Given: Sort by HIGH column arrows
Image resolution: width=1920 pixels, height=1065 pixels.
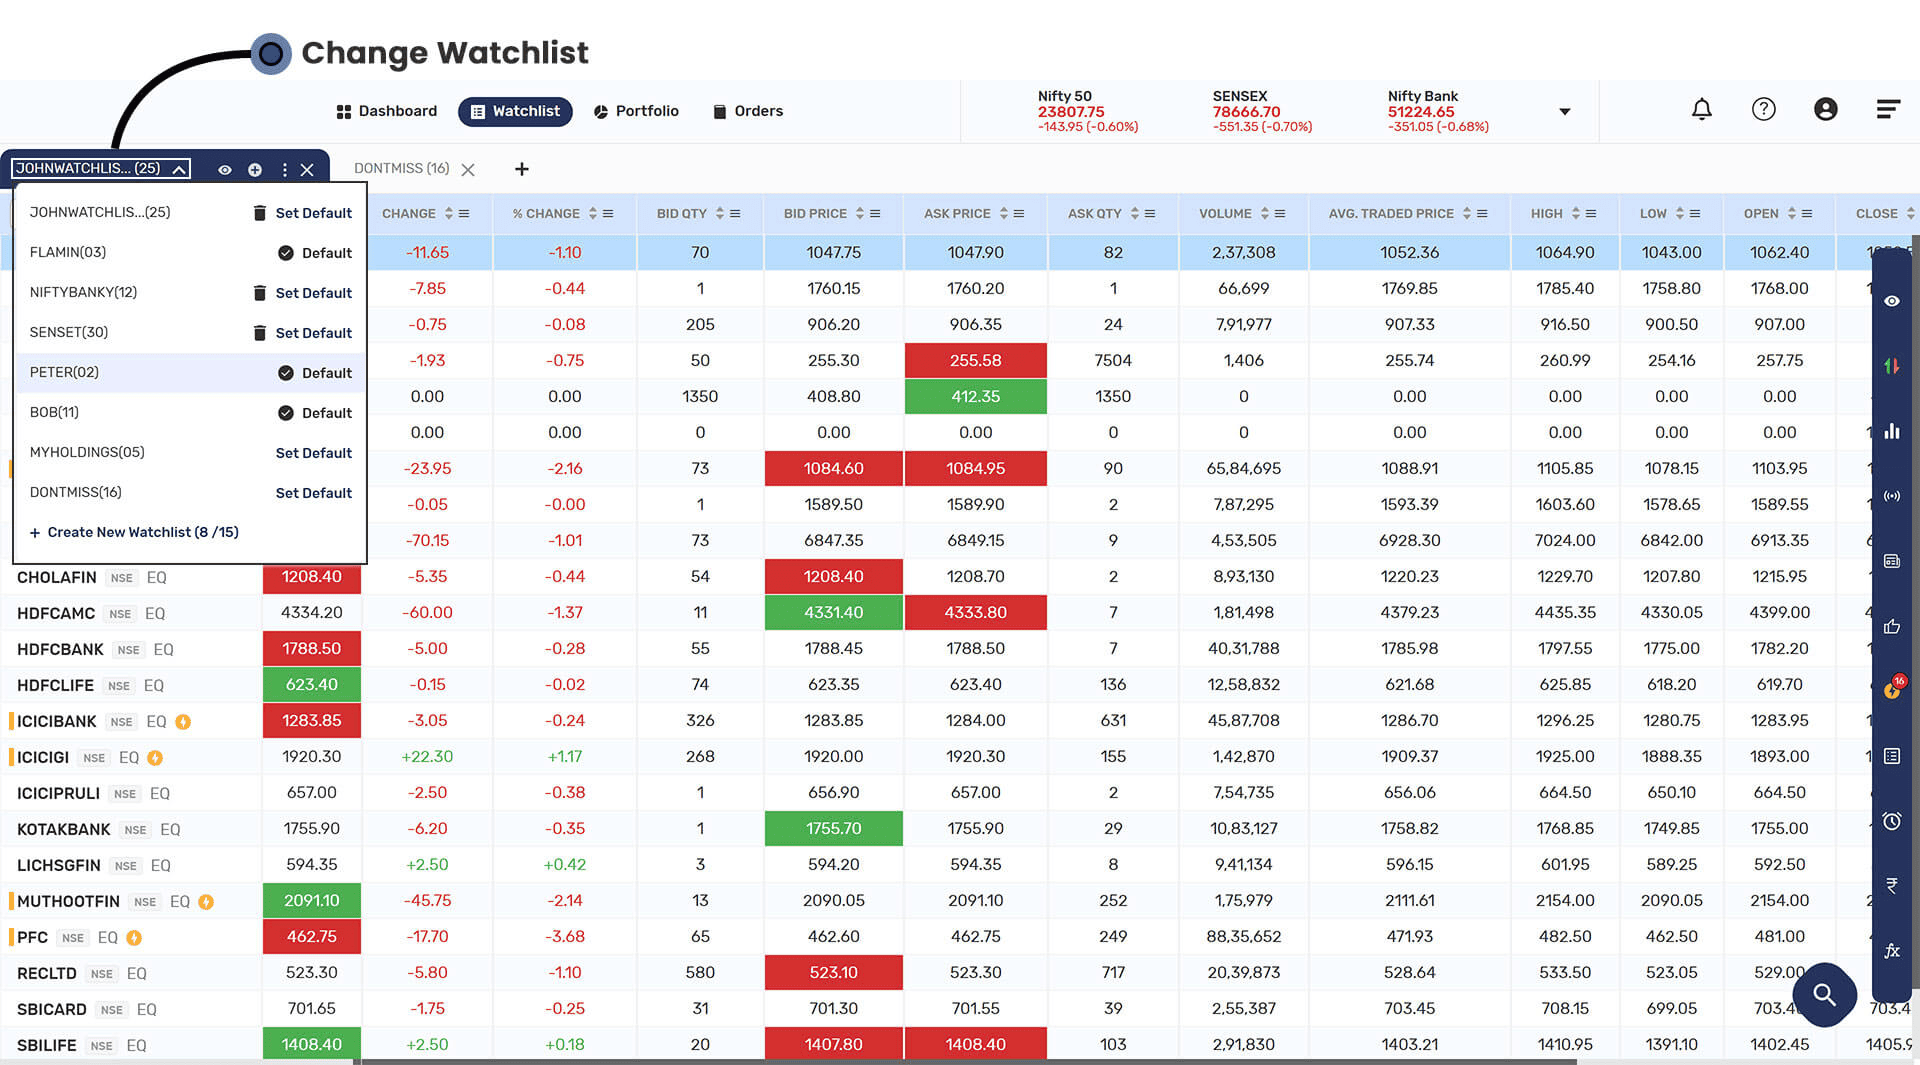Looking at the screenshot, I should point(1576,213).
